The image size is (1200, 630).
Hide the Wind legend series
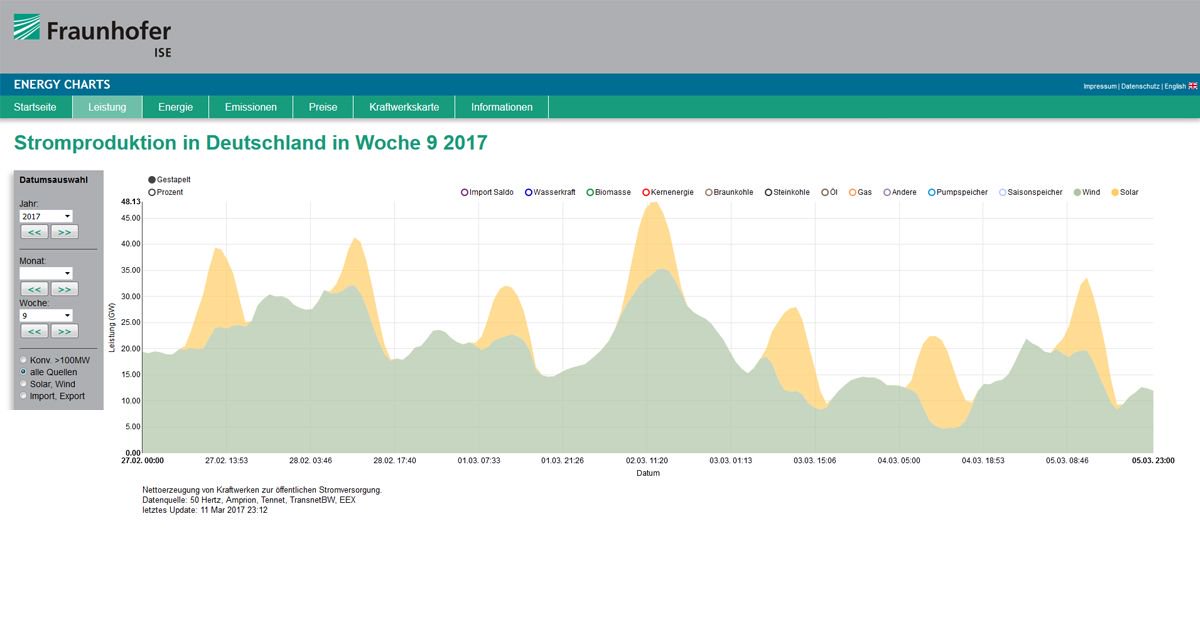tap(1087, 192)
